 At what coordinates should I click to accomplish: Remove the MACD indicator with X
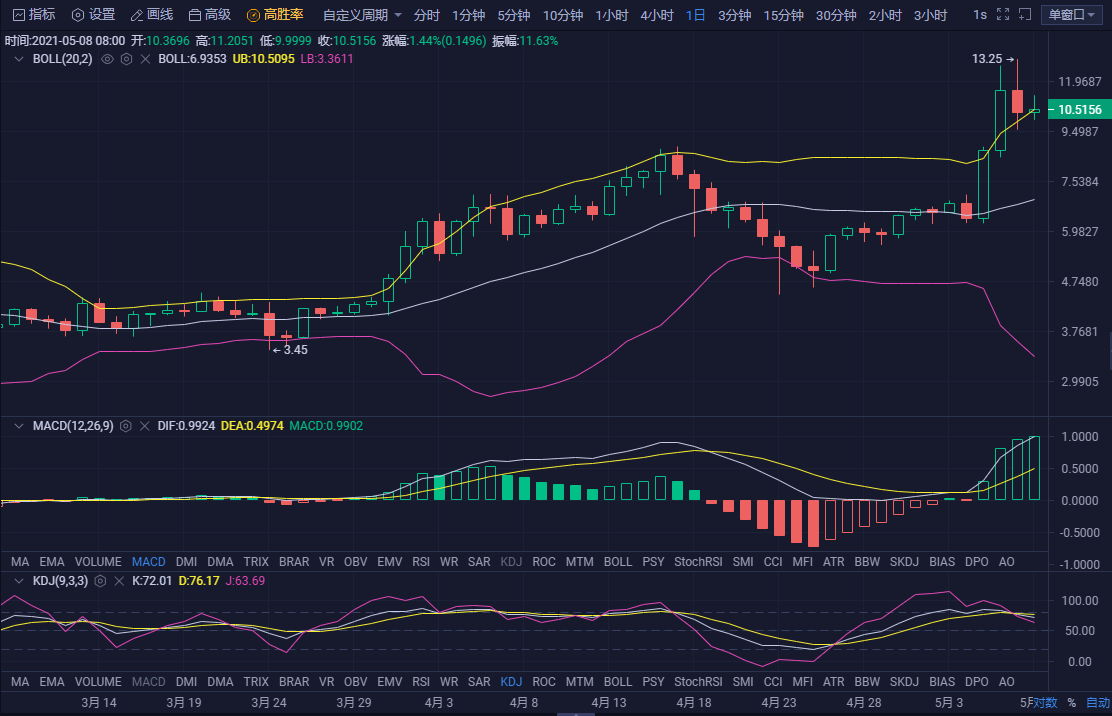pos(145,426)
